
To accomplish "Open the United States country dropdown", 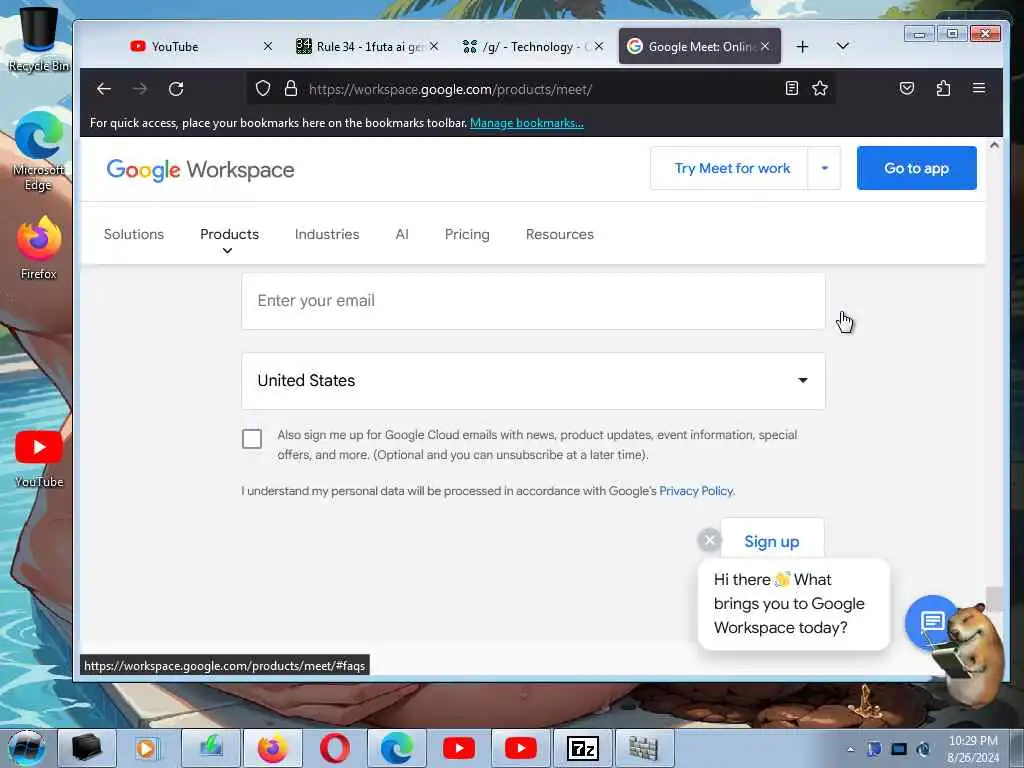I will [533, 381].
